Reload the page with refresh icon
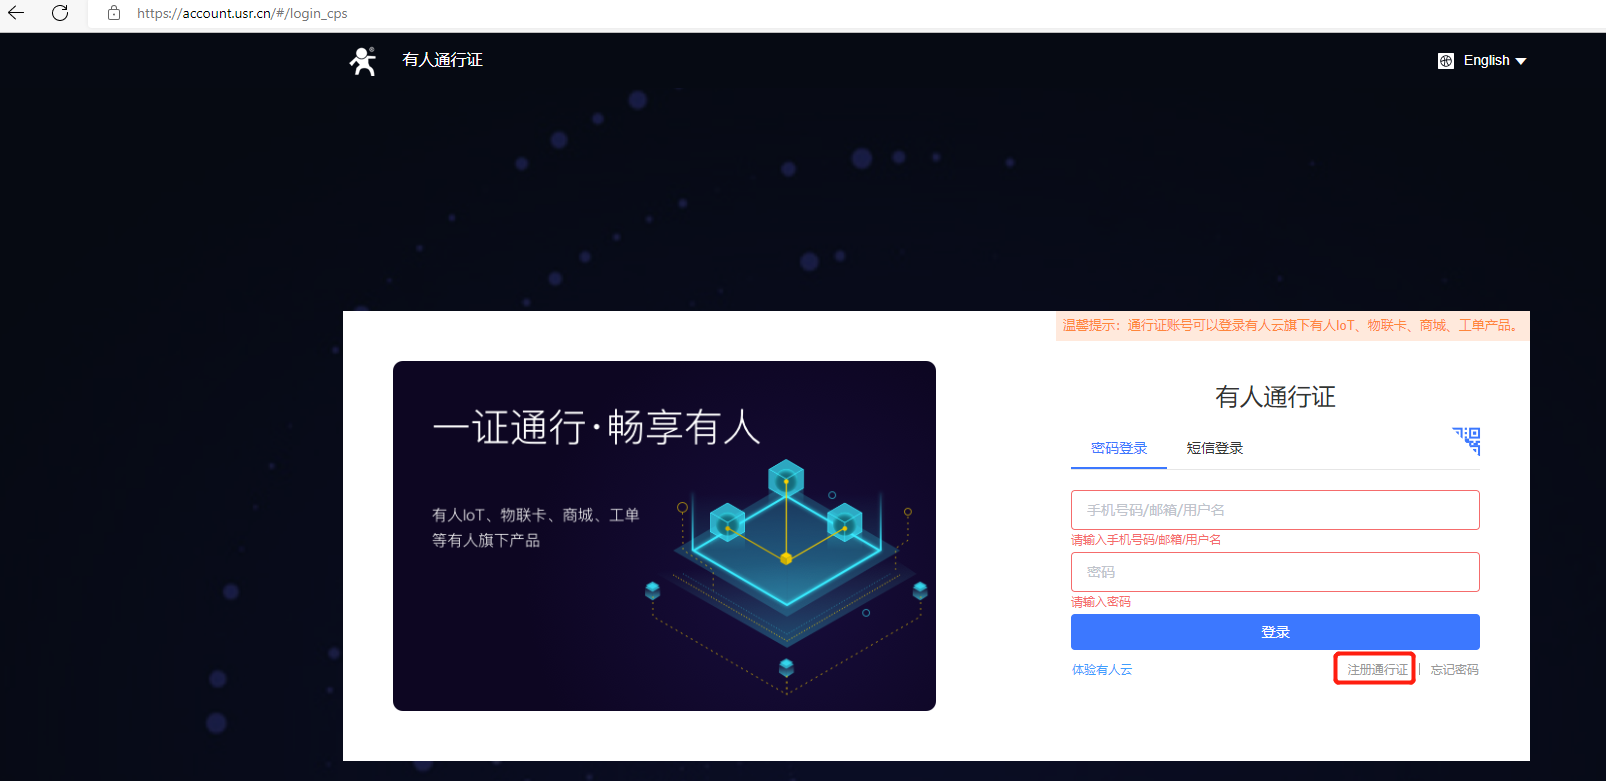The image size is (1606, 781). point(60,13)
